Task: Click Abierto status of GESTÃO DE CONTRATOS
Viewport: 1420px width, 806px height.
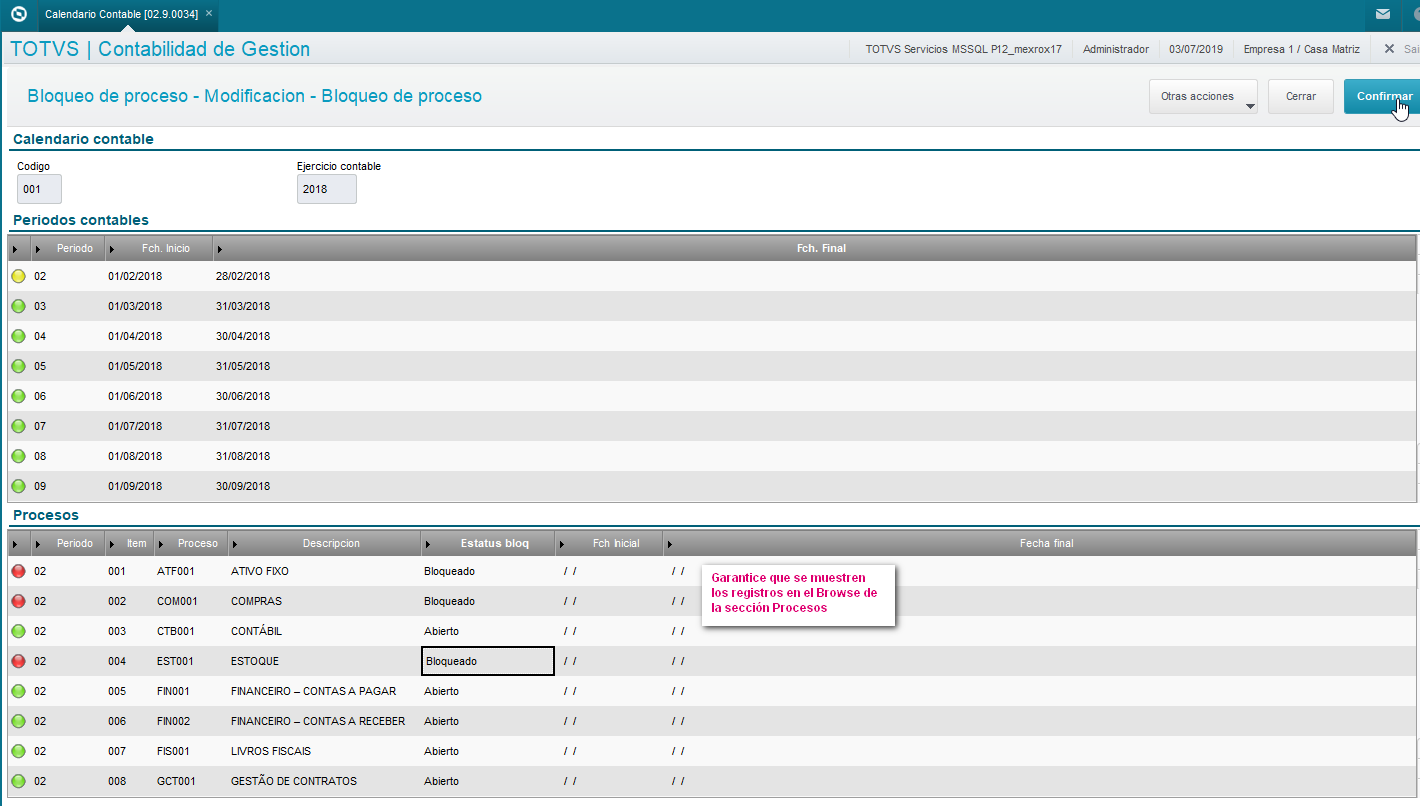Action: coord(442,781)
